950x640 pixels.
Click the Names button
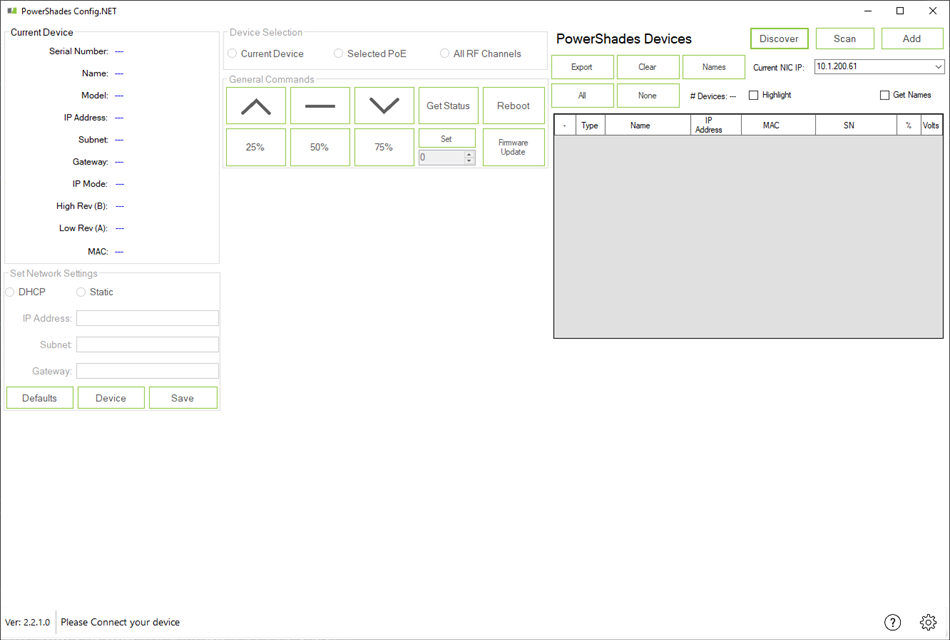tap(714, 67)
